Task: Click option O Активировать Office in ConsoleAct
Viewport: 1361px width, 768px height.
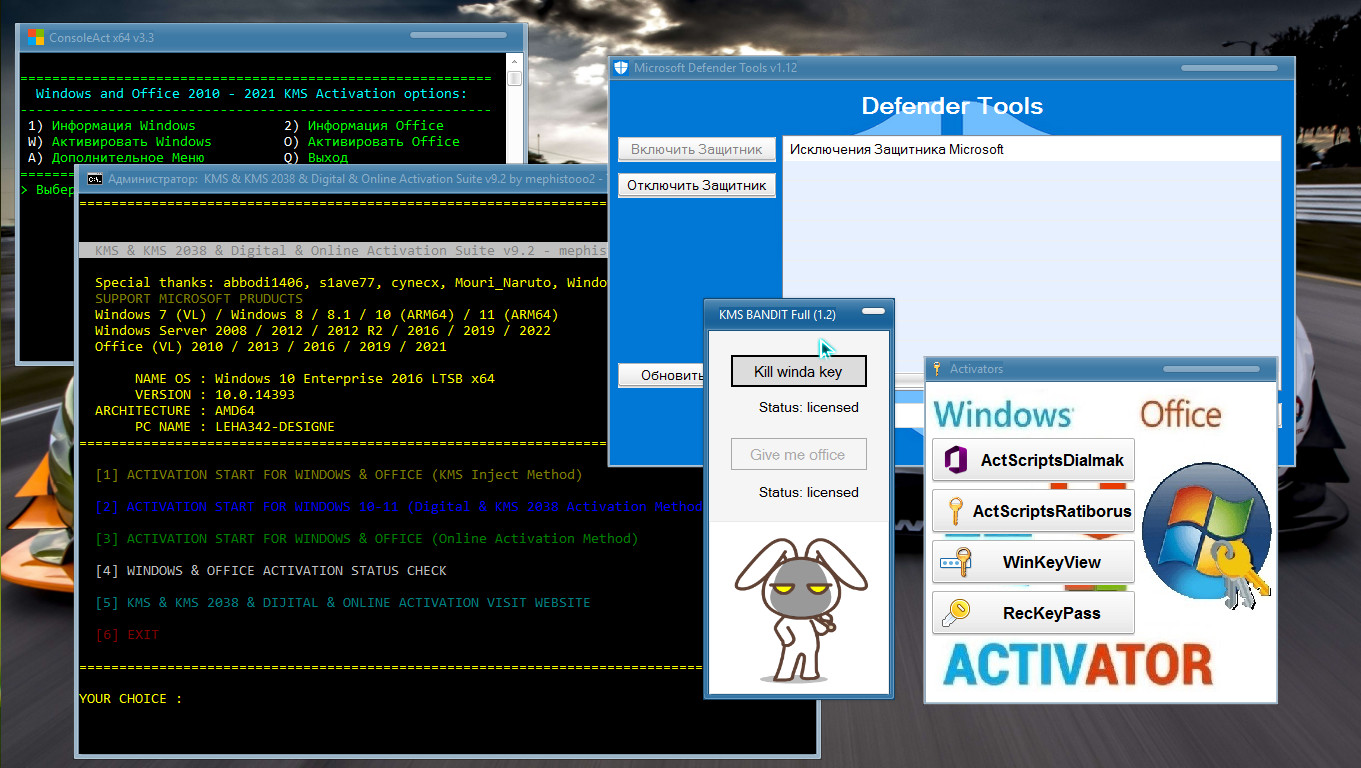Action: tap(372, 141)
